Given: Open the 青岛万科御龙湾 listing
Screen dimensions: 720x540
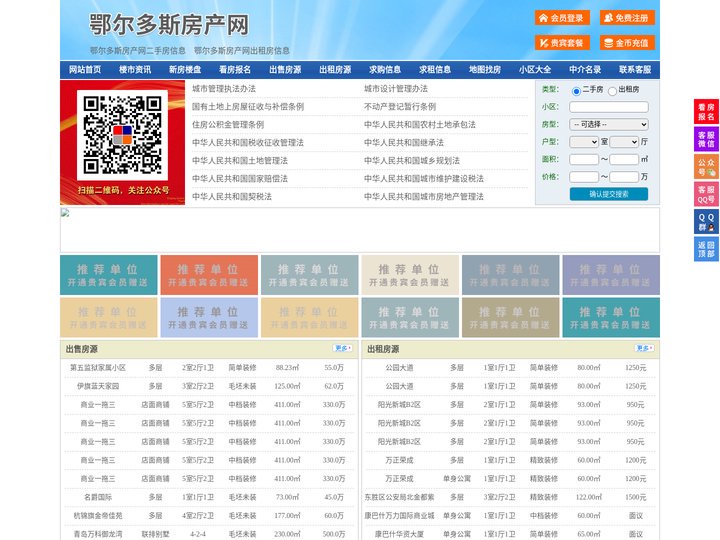Looking at the screenshot, I should coord(98,534).
